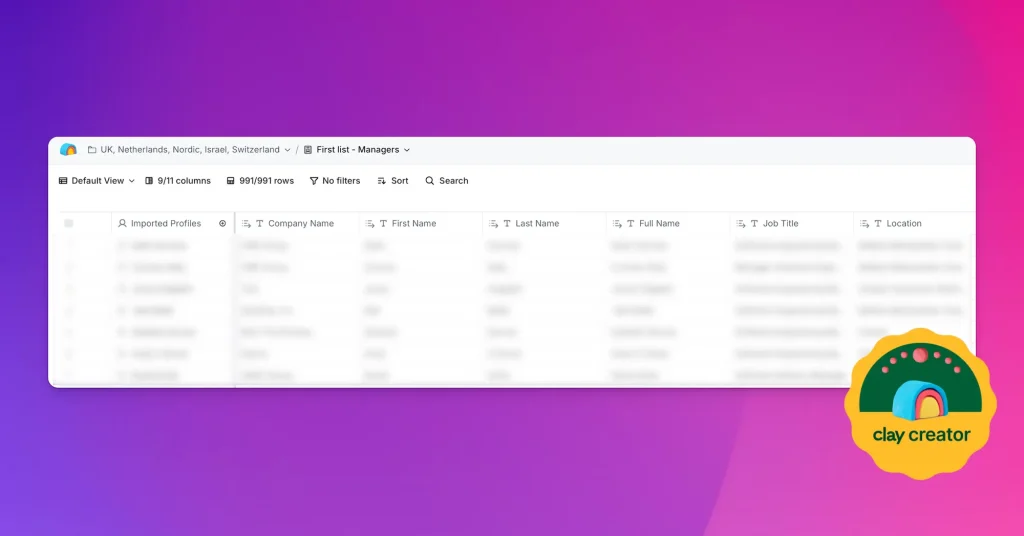Click the No filters button
The height and width of the screenshot is (536, 1024).
click(335, 181)
